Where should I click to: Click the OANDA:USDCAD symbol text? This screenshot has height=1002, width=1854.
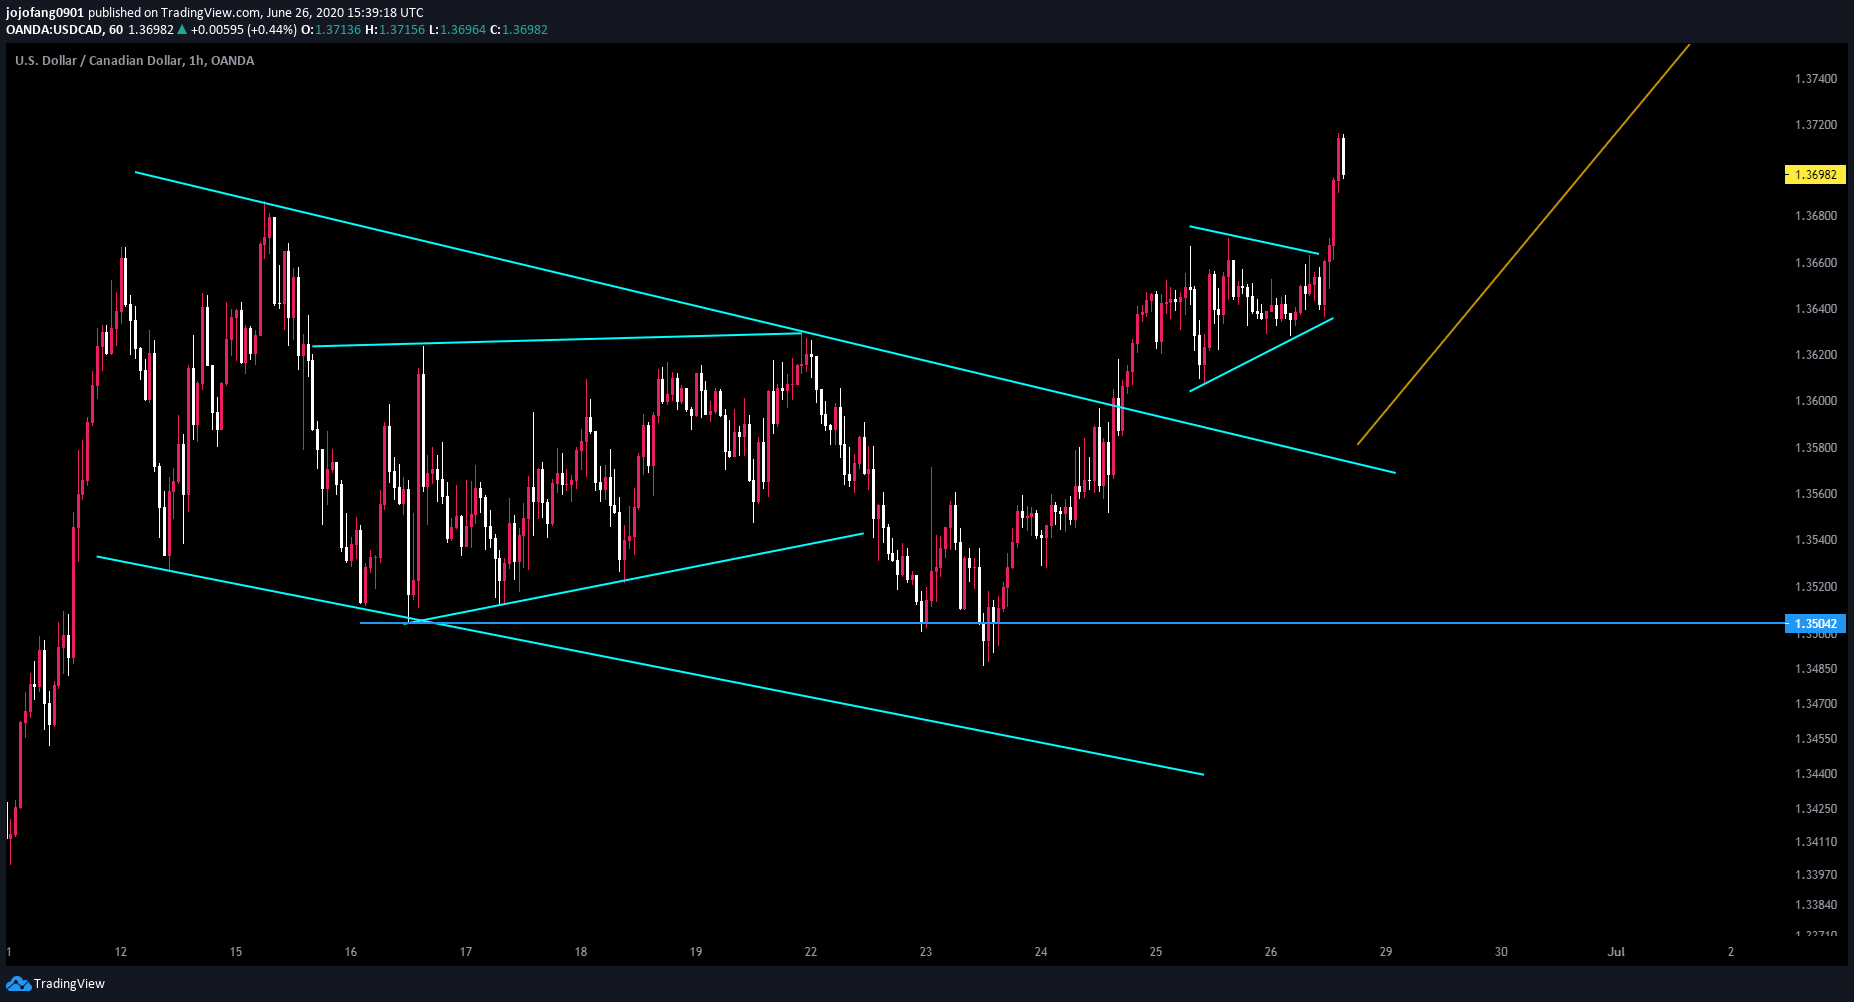(54, 30)
